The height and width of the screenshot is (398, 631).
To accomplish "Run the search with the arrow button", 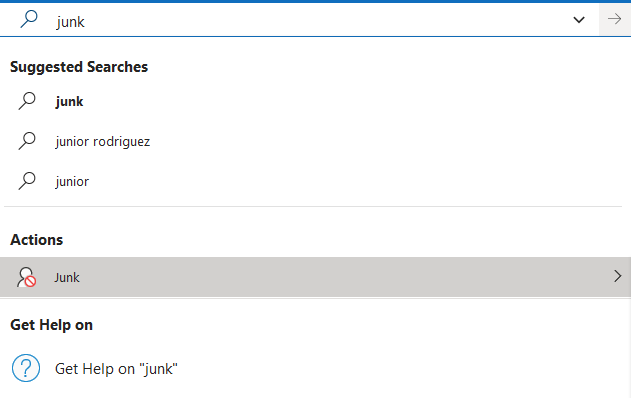I will click(x=614, y=19).
